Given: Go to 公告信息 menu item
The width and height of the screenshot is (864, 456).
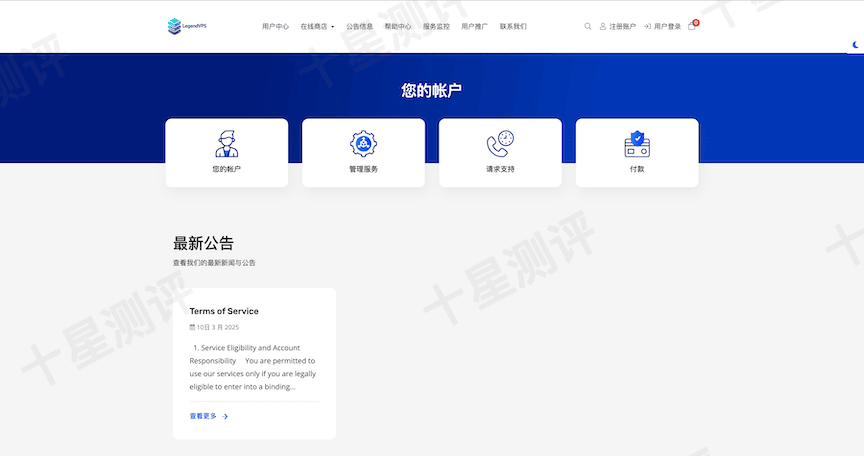Looking at the screenshot, I should [359, 27].
